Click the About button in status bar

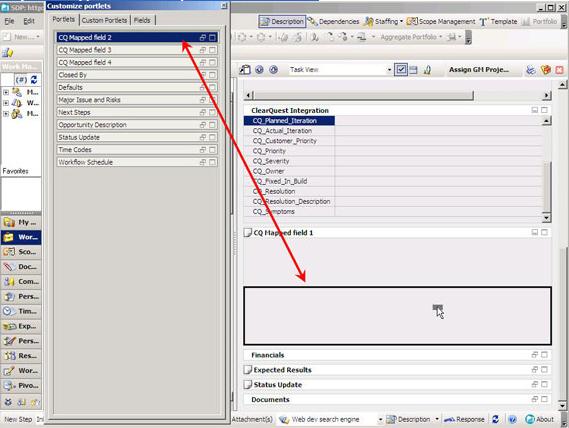540,420
